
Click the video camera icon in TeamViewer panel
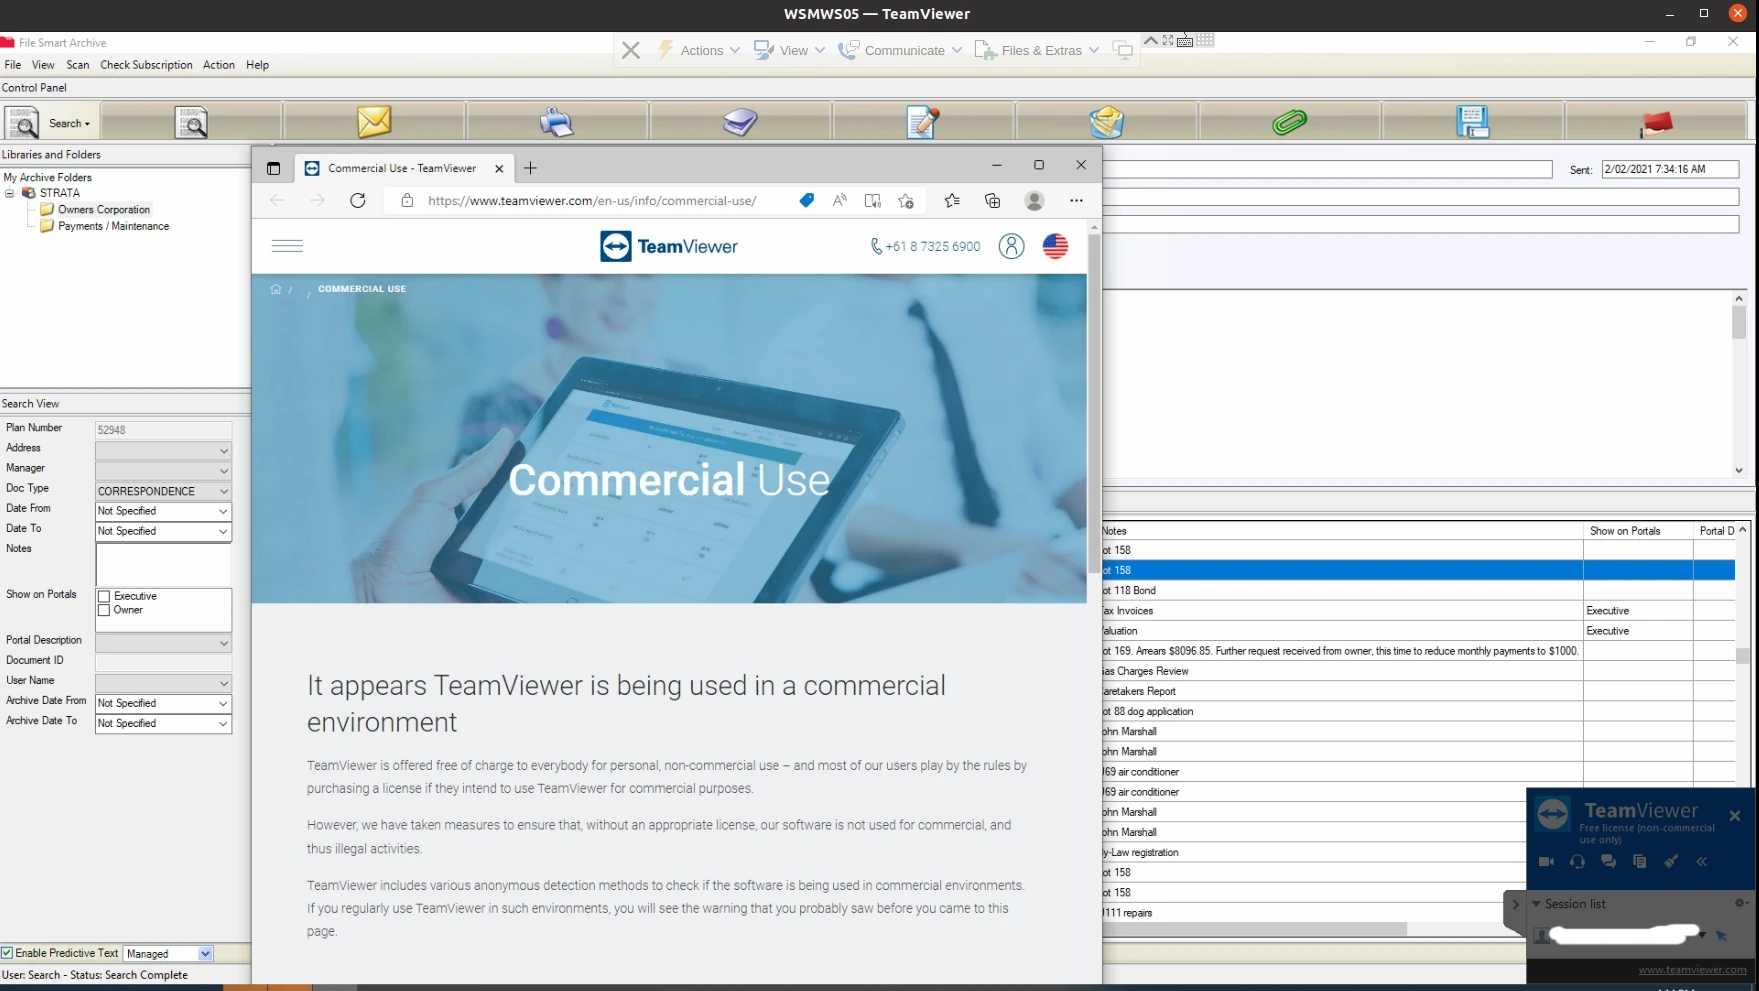(1546, 861)
